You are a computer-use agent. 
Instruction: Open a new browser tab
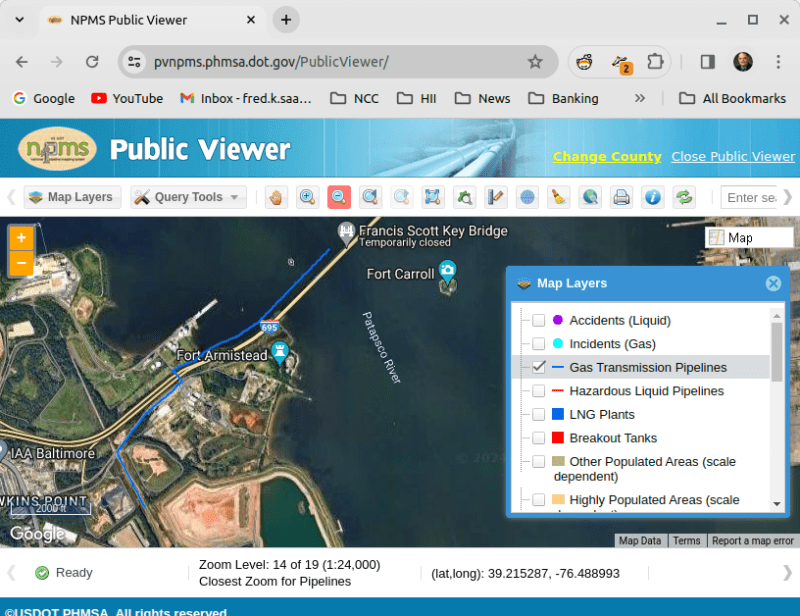click(x=286, y=20)
